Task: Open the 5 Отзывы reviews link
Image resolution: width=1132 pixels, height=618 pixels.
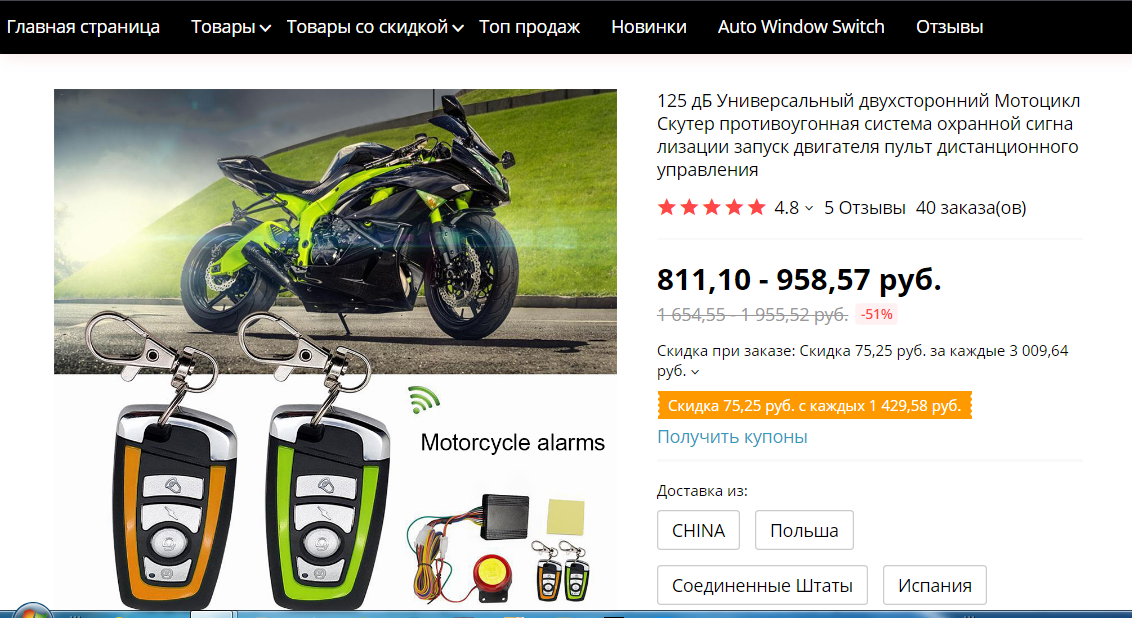Action: pos(864,208)
